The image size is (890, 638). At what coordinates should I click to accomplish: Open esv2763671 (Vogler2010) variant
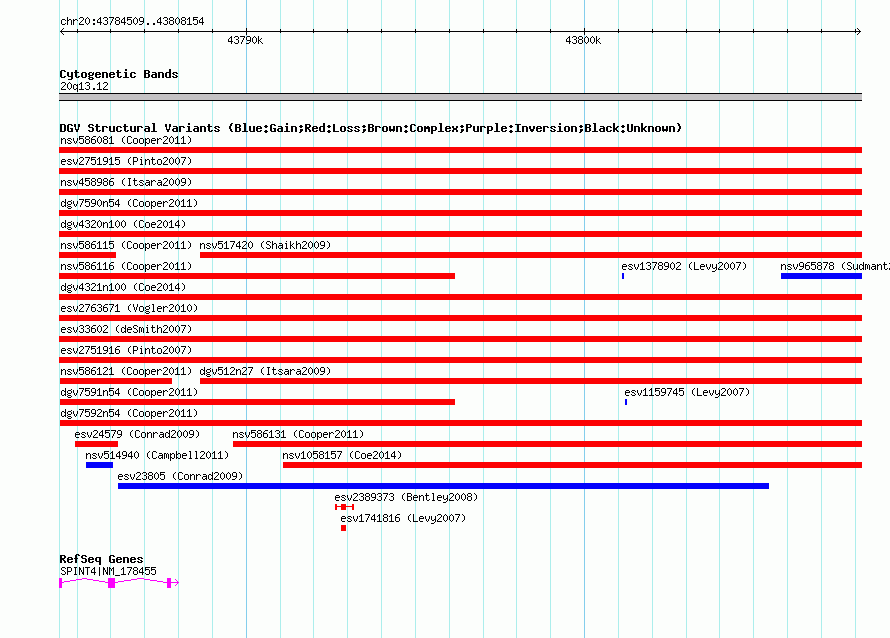click(129, 308)
